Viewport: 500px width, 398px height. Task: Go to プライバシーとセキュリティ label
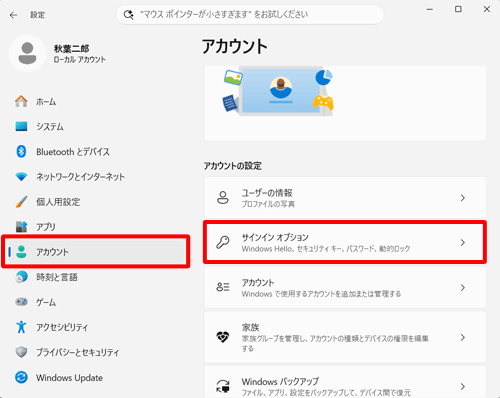tap(77, 352)
